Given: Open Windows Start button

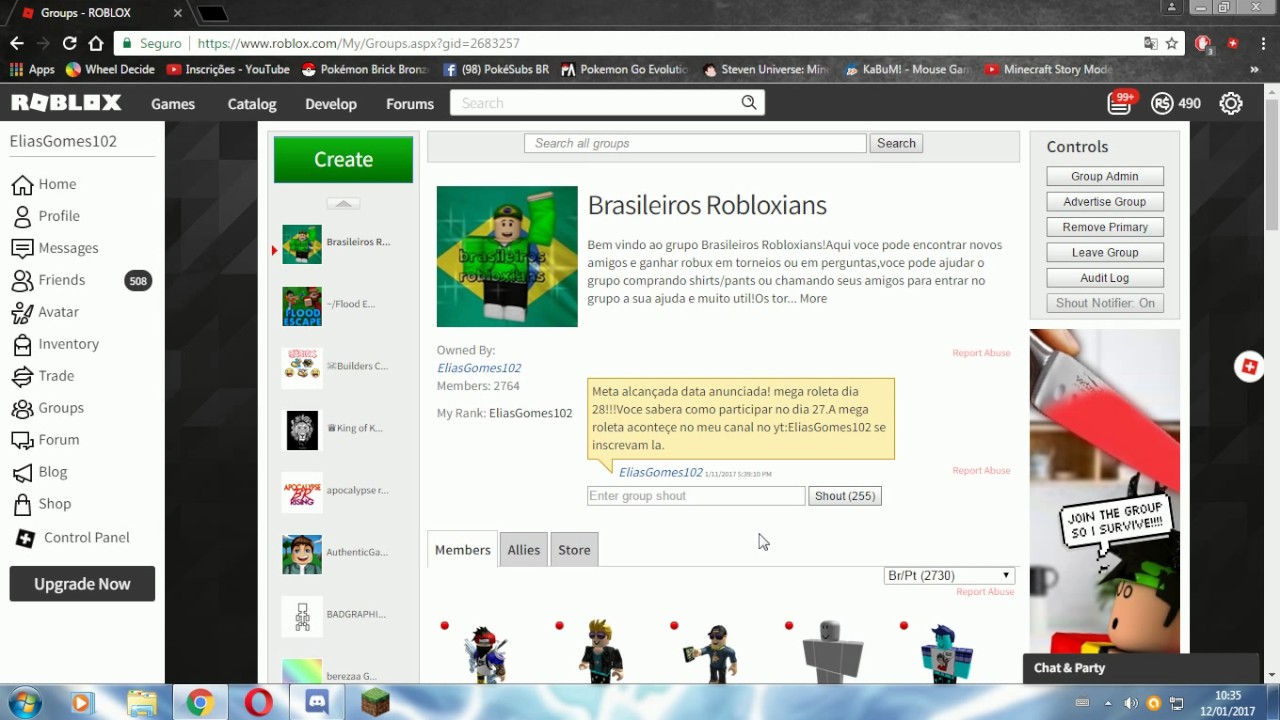Looking at the screenshot, I should tap(23, 702).
